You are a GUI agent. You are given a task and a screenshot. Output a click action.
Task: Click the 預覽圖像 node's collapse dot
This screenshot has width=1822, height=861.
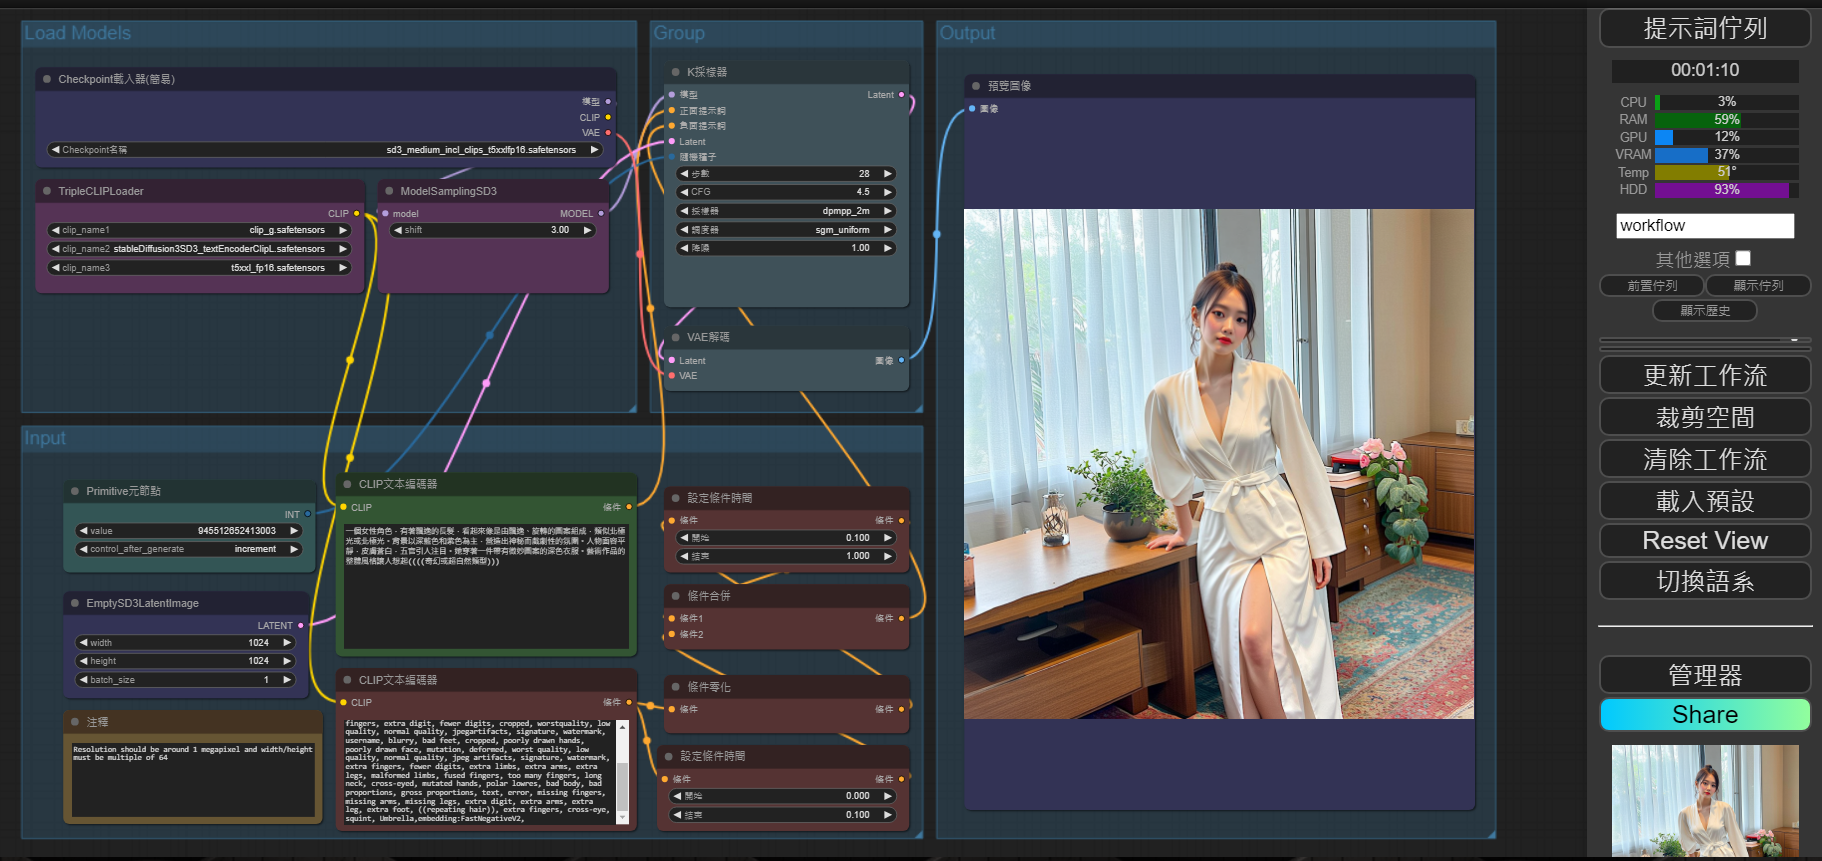point(976,86)
